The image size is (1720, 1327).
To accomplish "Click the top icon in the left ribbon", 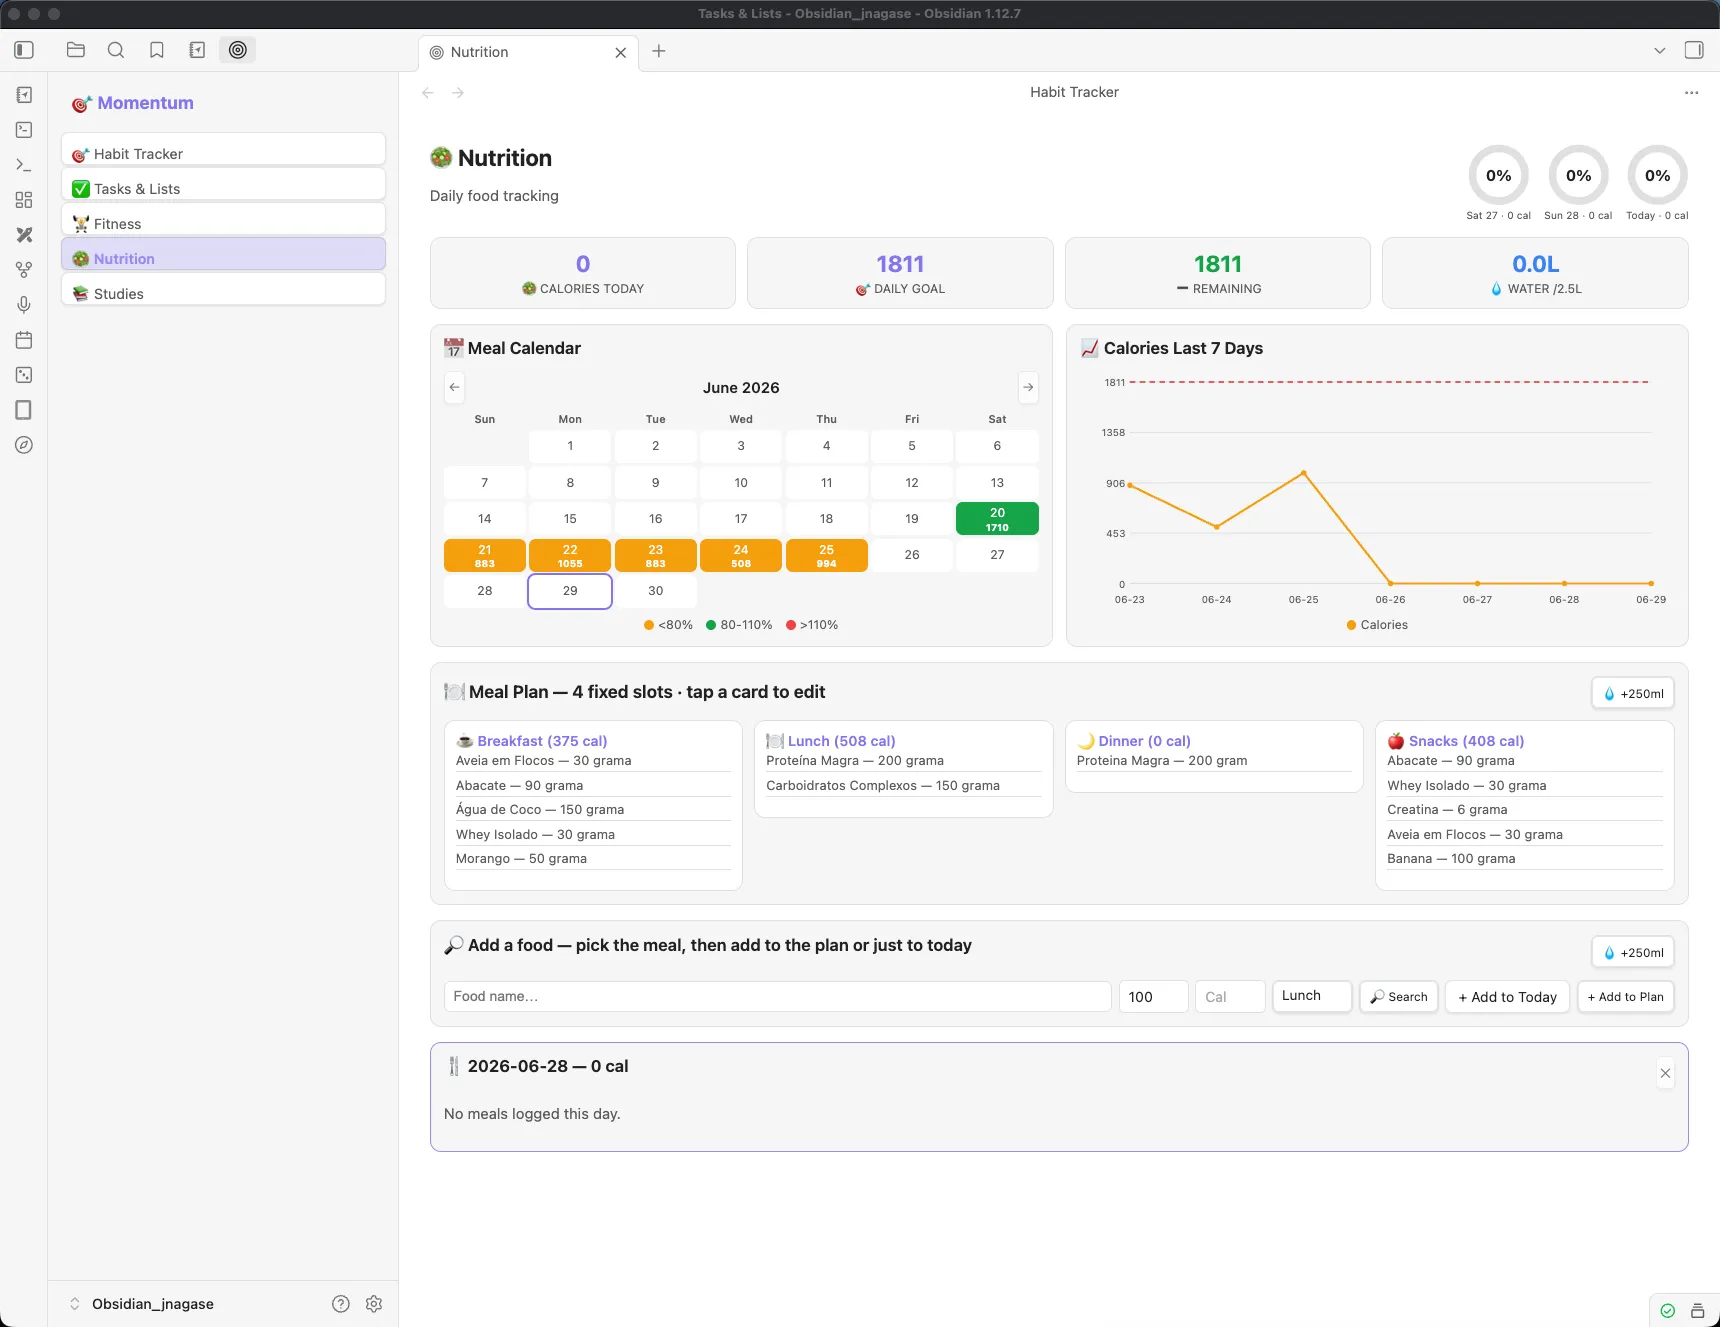I will tap(24, 95).
